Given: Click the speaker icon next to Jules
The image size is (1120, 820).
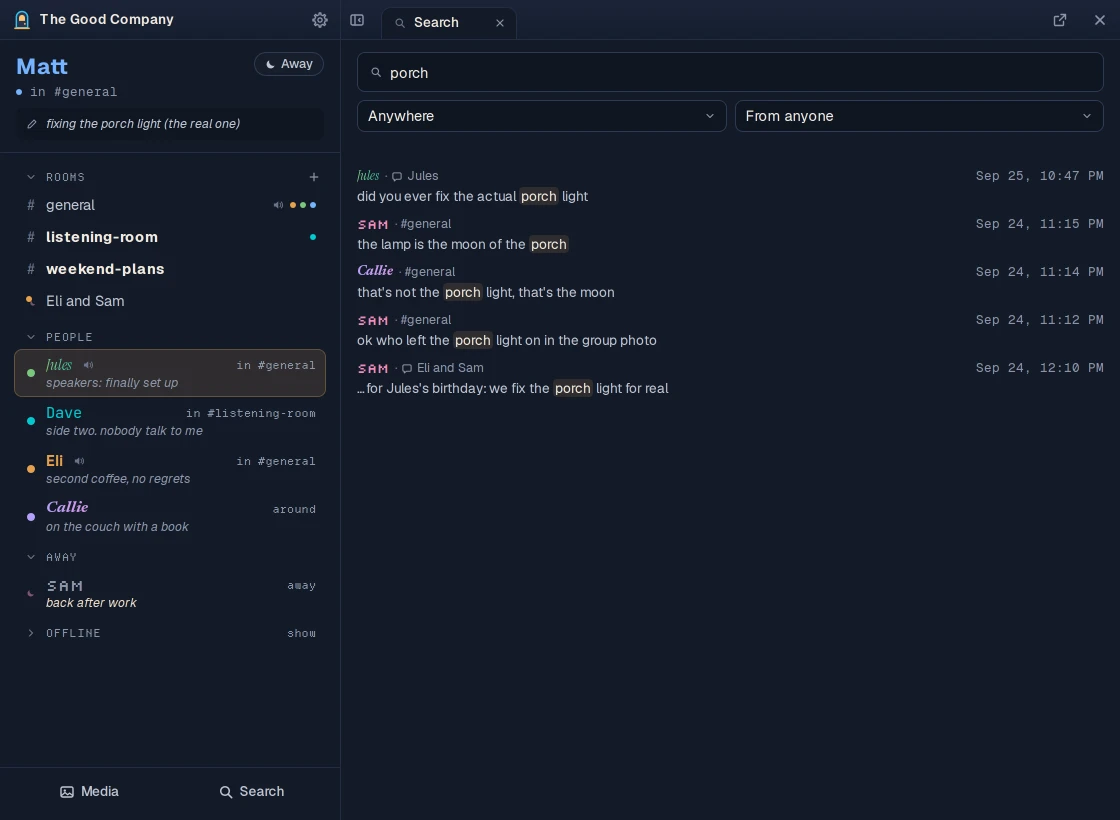Looking at the screenshot, I should click(89, 365).
